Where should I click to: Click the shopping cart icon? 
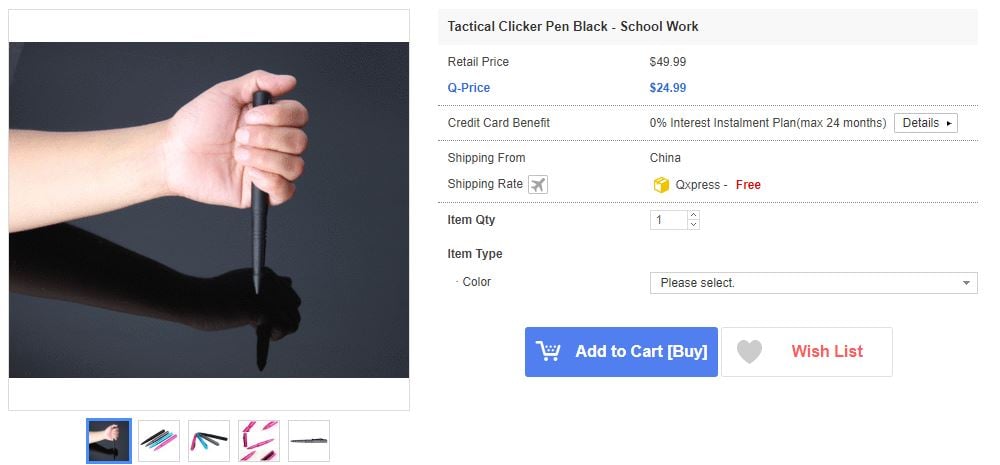548,351
